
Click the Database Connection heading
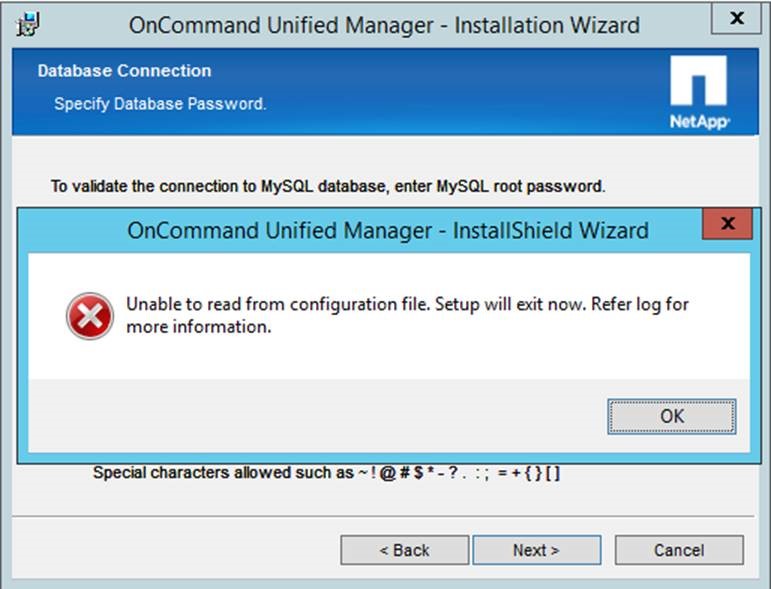coord(124,71)
